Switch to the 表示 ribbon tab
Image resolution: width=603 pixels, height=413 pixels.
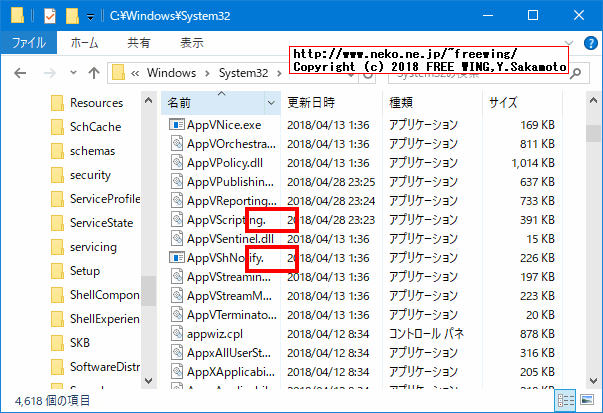192,43
